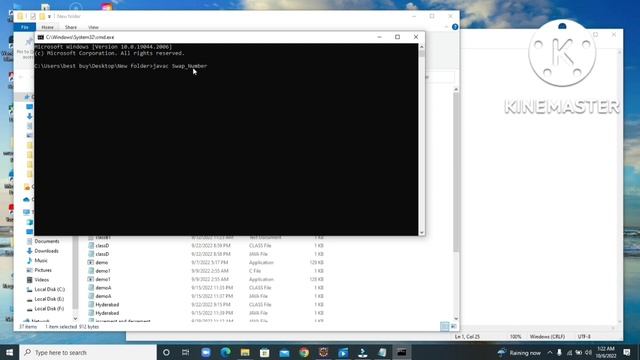
Task: Minimize the cmd.exe window
Action: (x=379, y=37)
